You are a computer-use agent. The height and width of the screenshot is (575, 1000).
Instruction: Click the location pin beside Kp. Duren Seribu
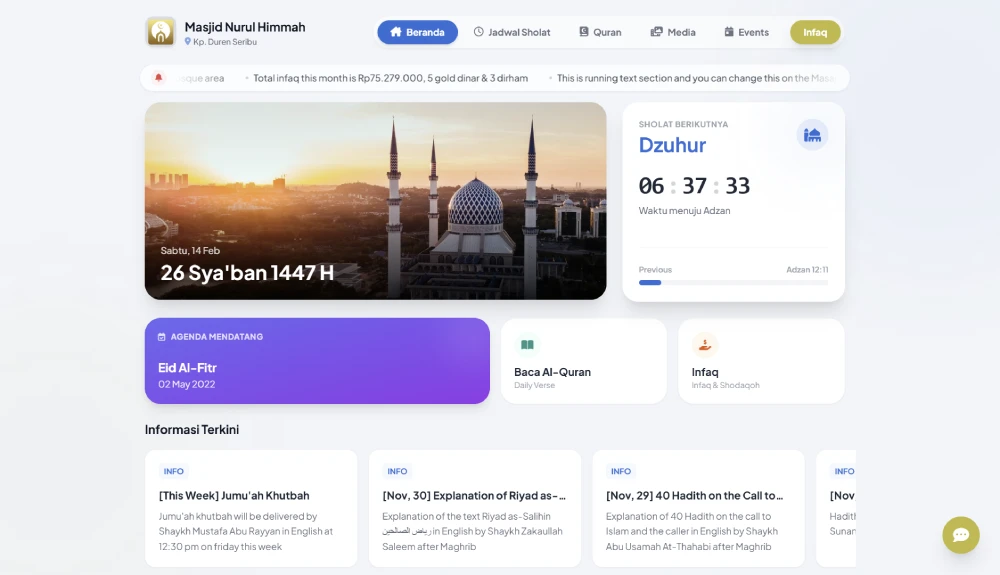tap(188, 41)
